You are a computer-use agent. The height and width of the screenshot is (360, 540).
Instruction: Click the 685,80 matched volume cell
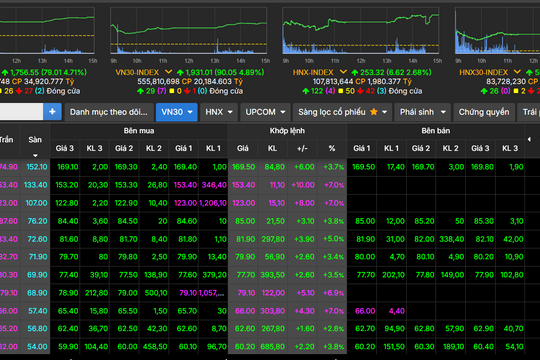[273, 347]
